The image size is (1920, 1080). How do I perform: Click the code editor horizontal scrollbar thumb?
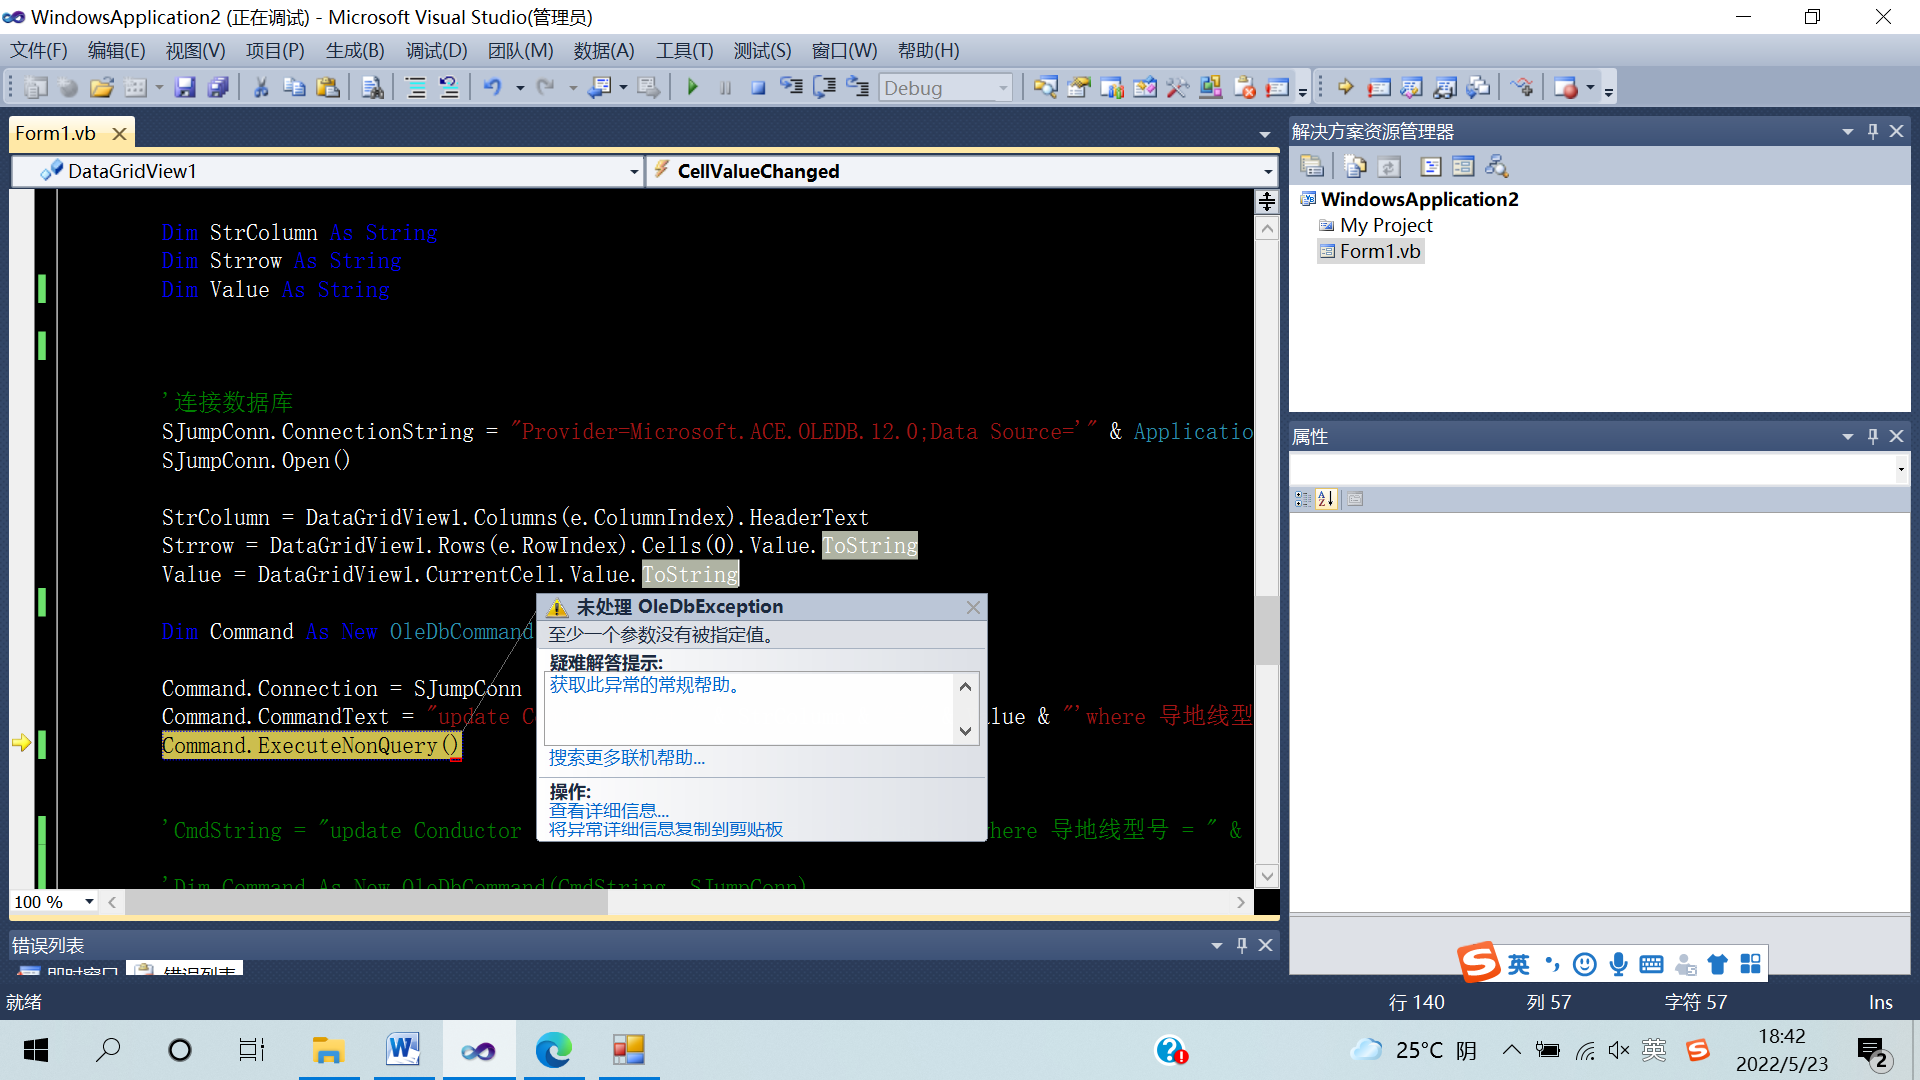pos(366,902)
